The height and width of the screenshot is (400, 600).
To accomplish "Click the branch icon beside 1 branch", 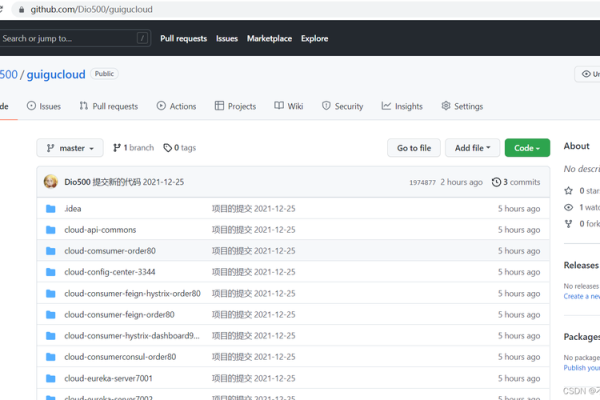I will (117, 148).
